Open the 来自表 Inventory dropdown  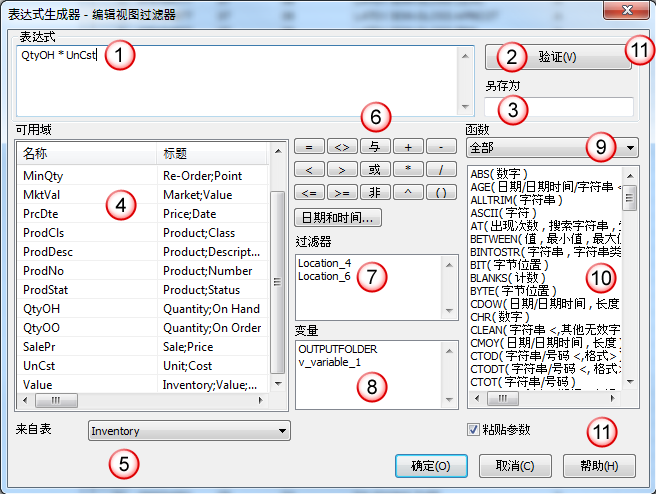click(189, 431)
